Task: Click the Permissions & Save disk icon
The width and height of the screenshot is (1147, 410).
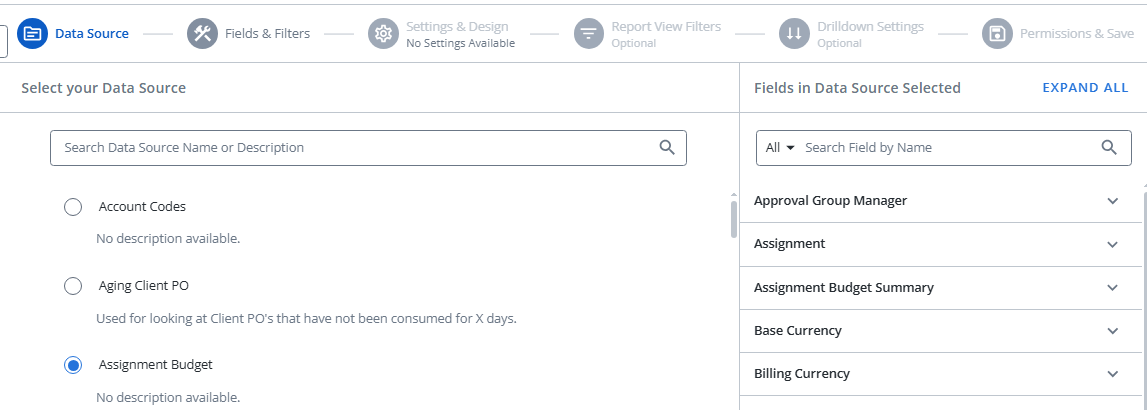Action: coord(997,34)
